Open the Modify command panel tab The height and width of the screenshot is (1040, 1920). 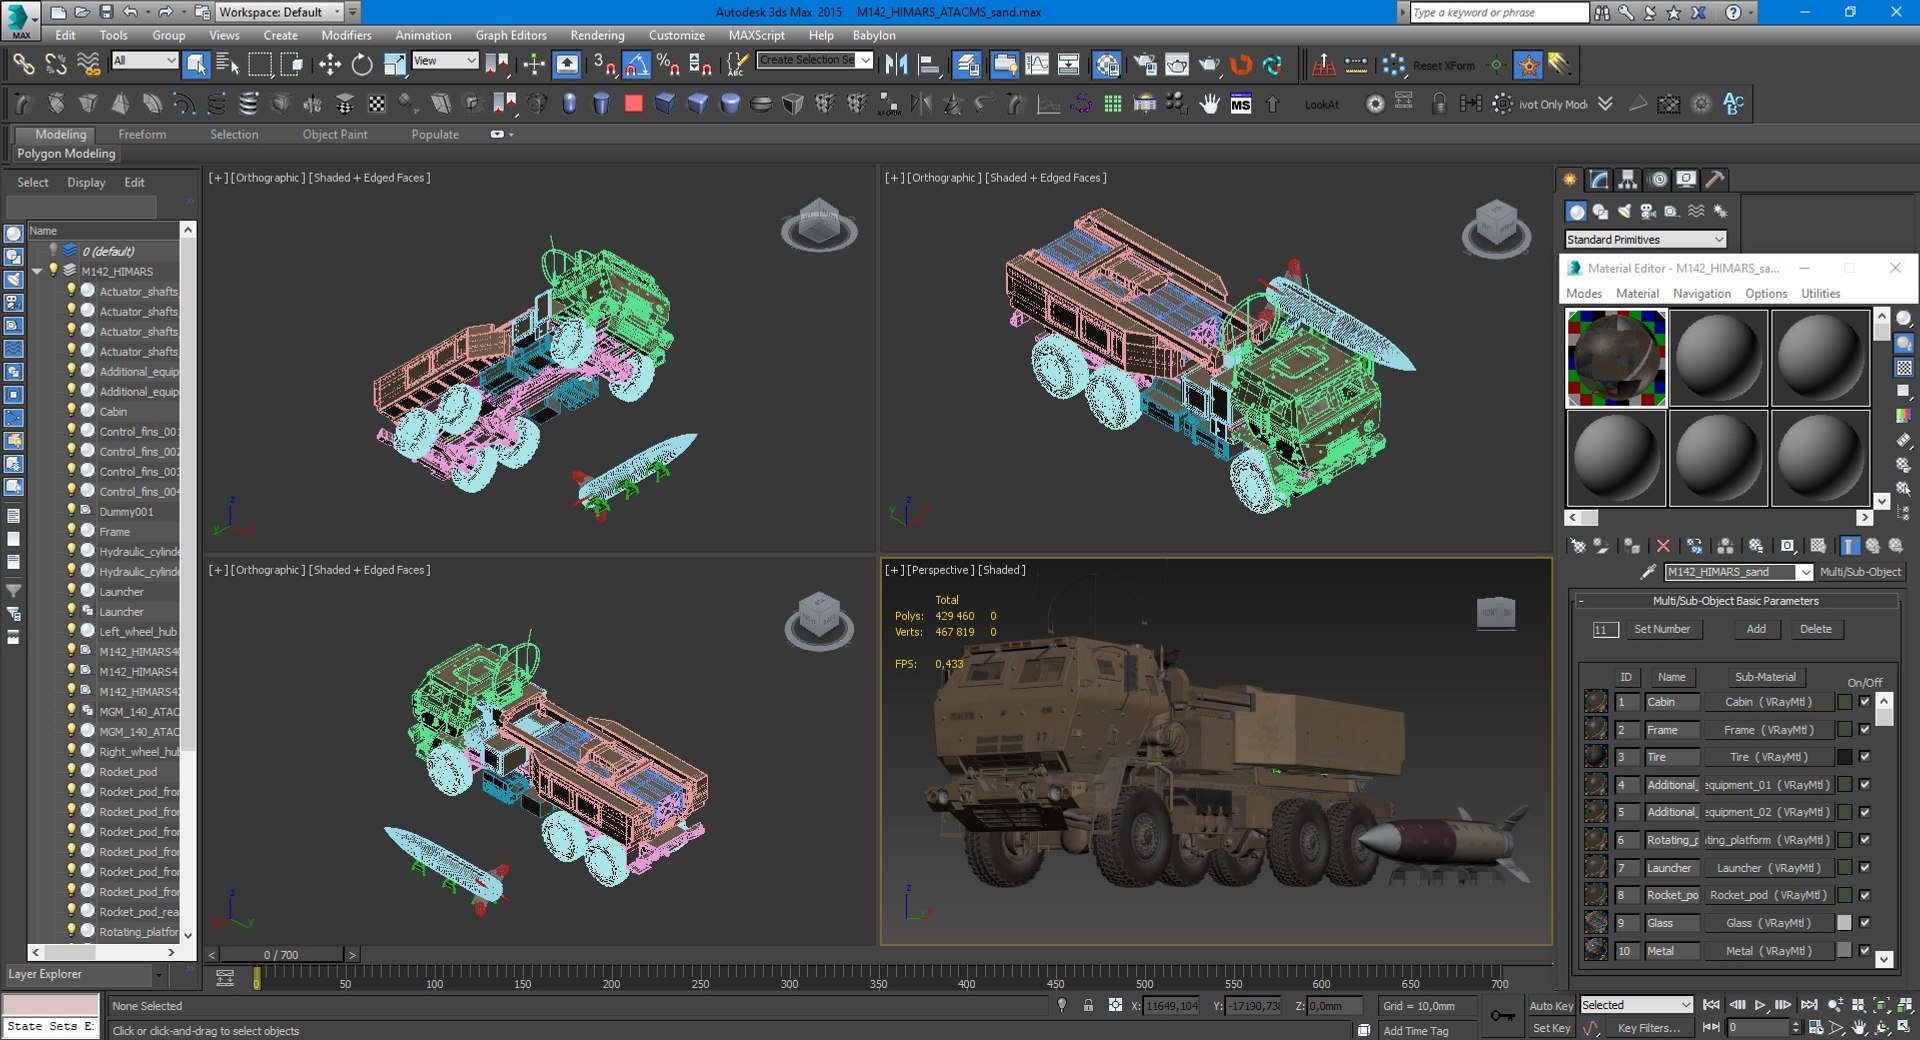click(1599, 179)
